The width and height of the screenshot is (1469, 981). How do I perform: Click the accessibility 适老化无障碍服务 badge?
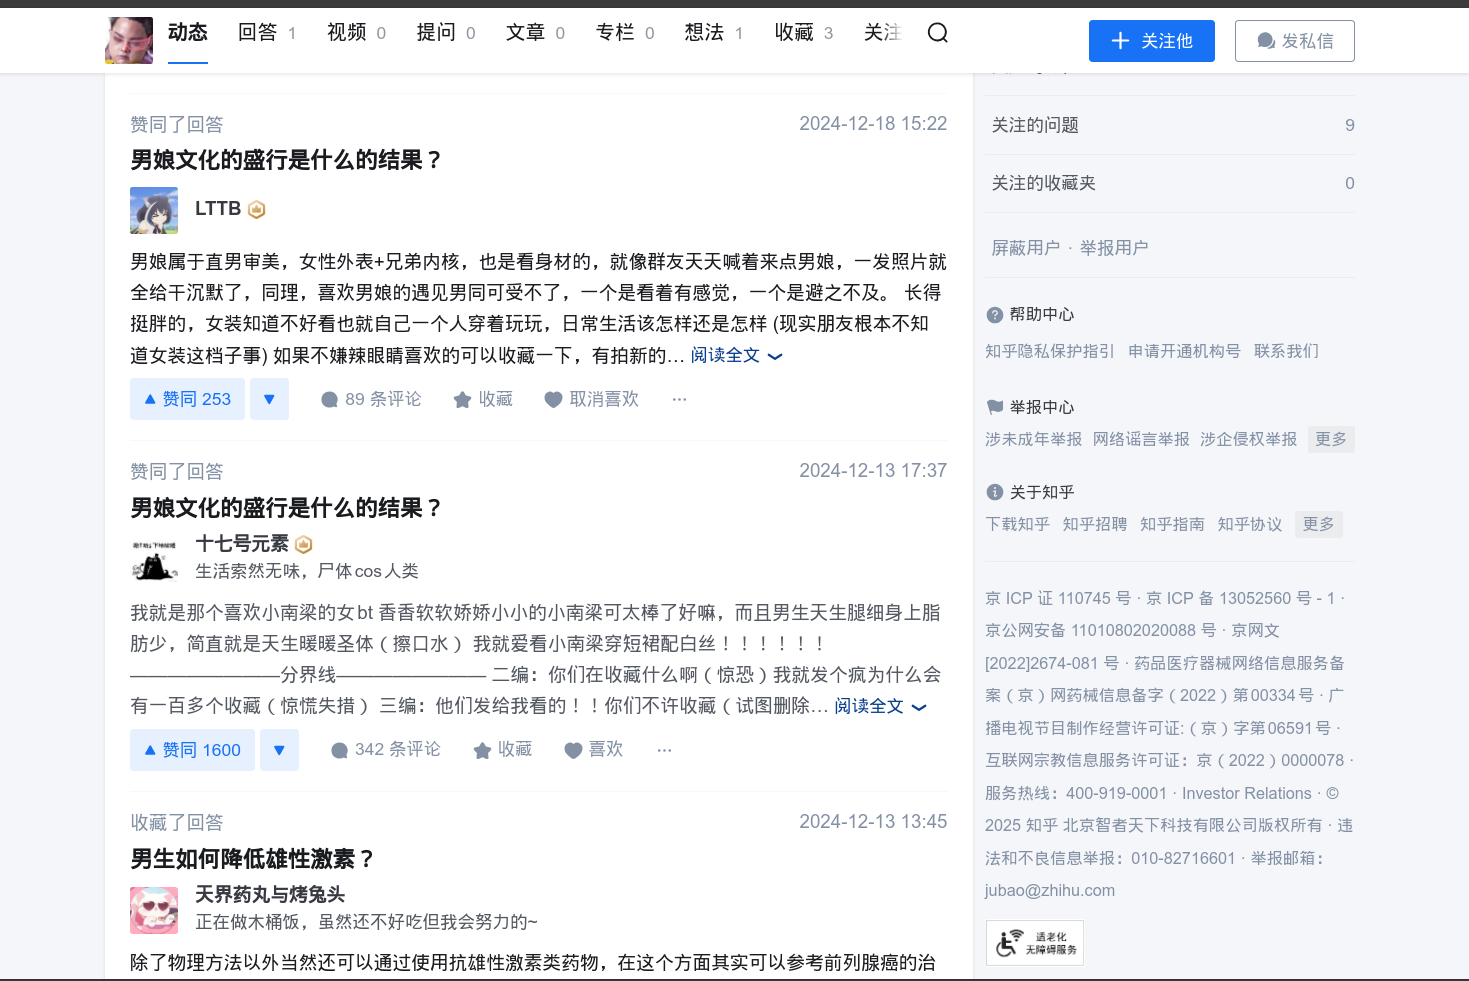[1035, 943]
